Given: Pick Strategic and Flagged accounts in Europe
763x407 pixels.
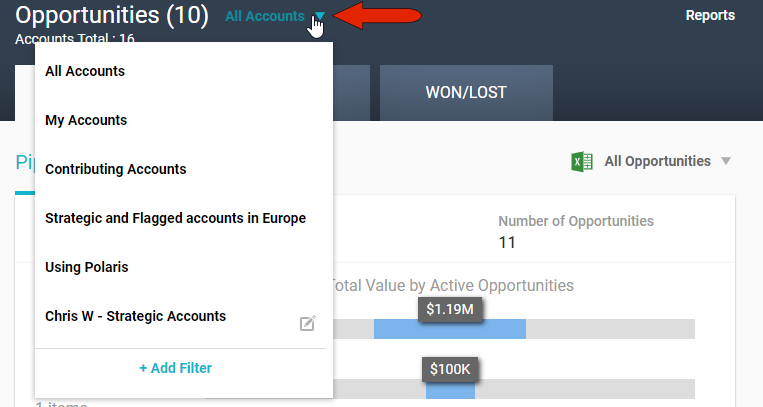Looking at the screenshot, I should 175,218.
